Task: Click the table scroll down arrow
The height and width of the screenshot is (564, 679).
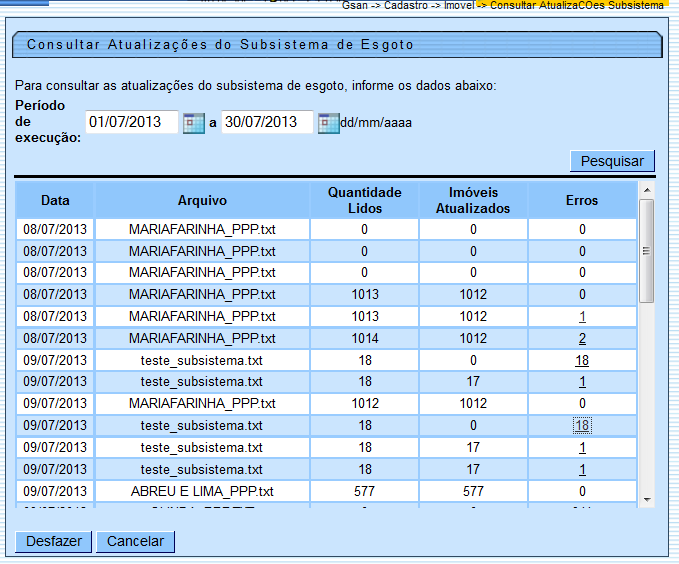Action: click(646, 498)
